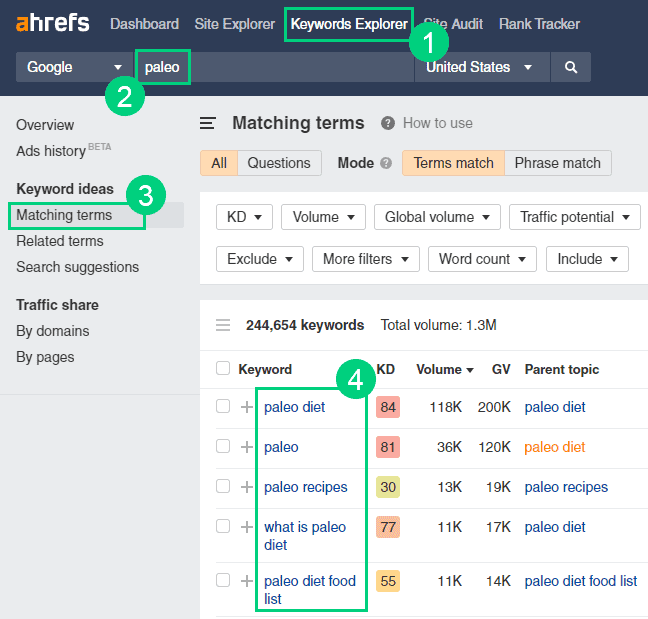Image resolution: width=648 pixels, height=619 pixels.
Task: Add paleo recipes keyword with plus icon
Action: tap(247, 487)
